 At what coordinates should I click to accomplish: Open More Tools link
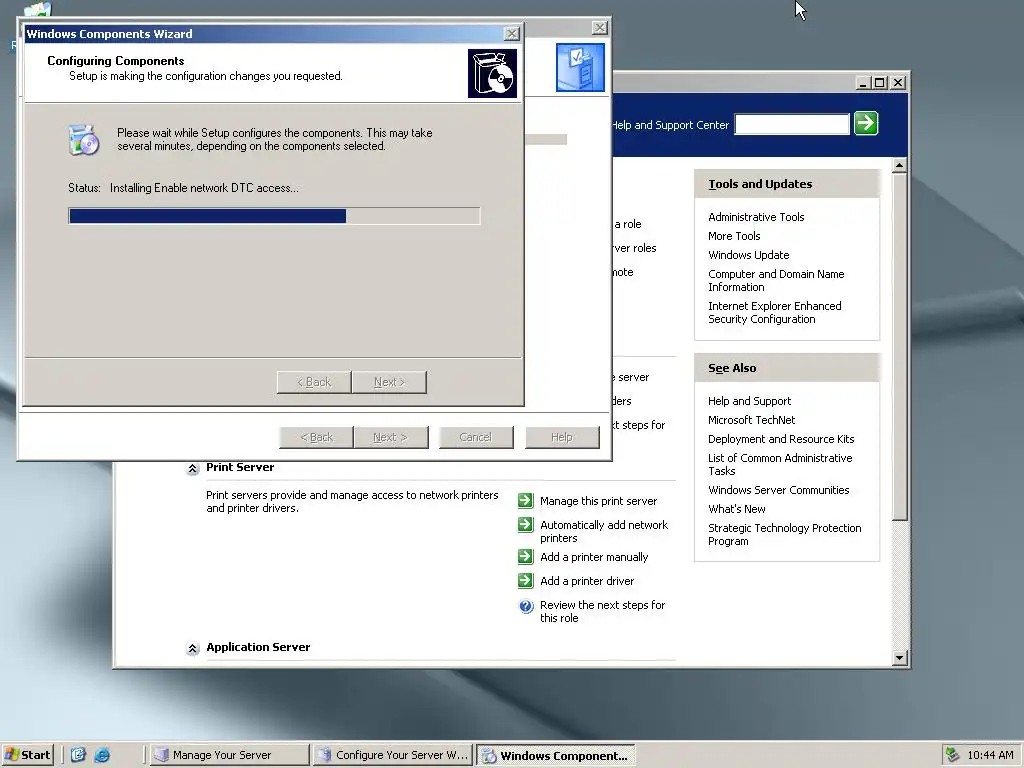coord(734,236)
